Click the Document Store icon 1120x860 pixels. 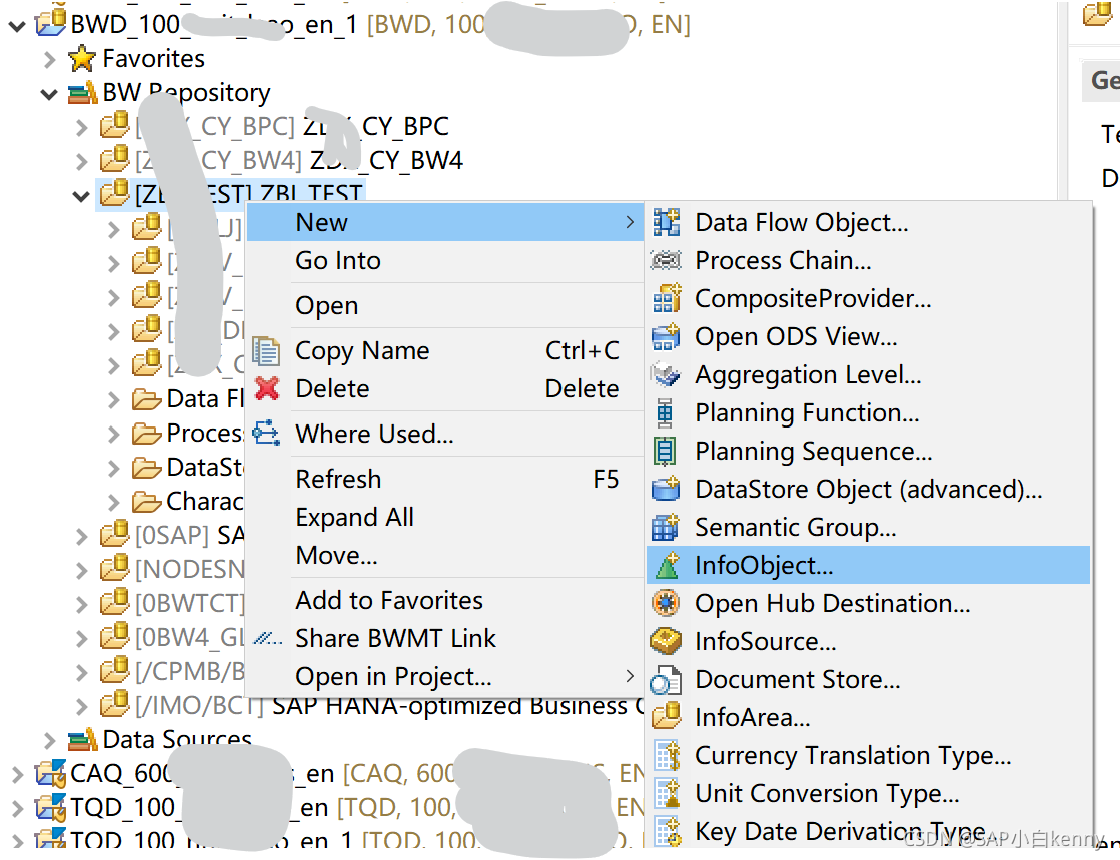point(666,680)
